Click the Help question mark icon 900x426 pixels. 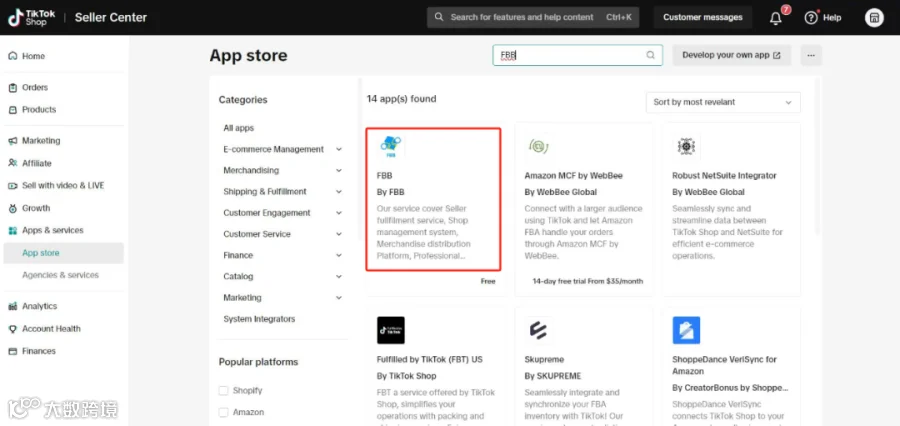(810, 18)
